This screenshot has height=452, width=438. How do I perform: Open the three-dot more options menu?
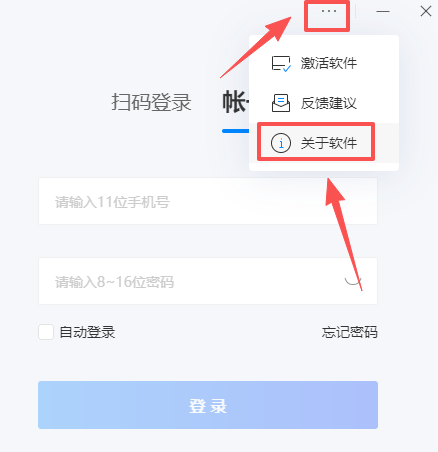click(x=328, y=11)
